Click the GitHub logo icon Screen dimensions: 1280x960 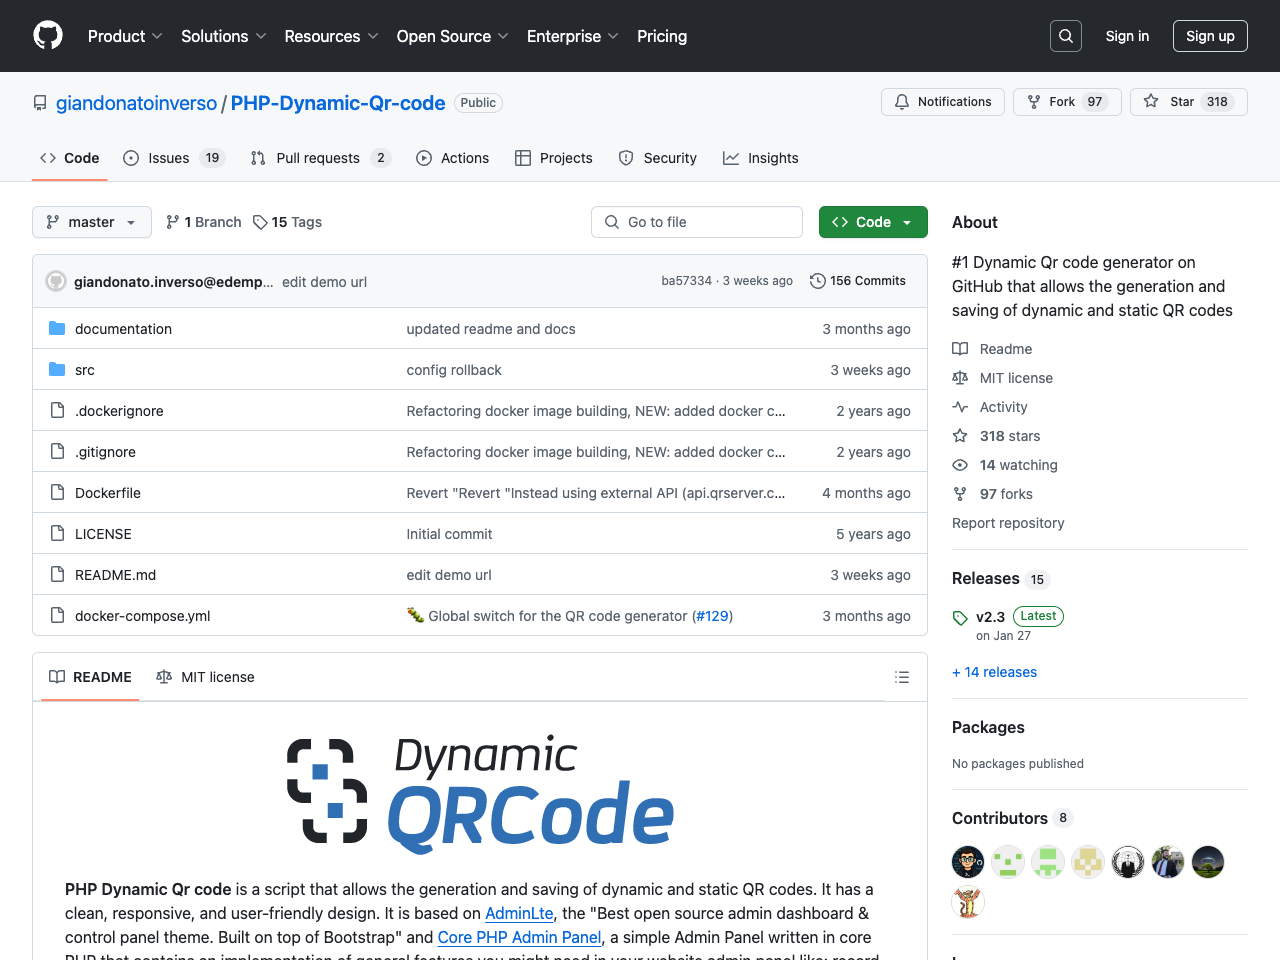pos(48,36)
